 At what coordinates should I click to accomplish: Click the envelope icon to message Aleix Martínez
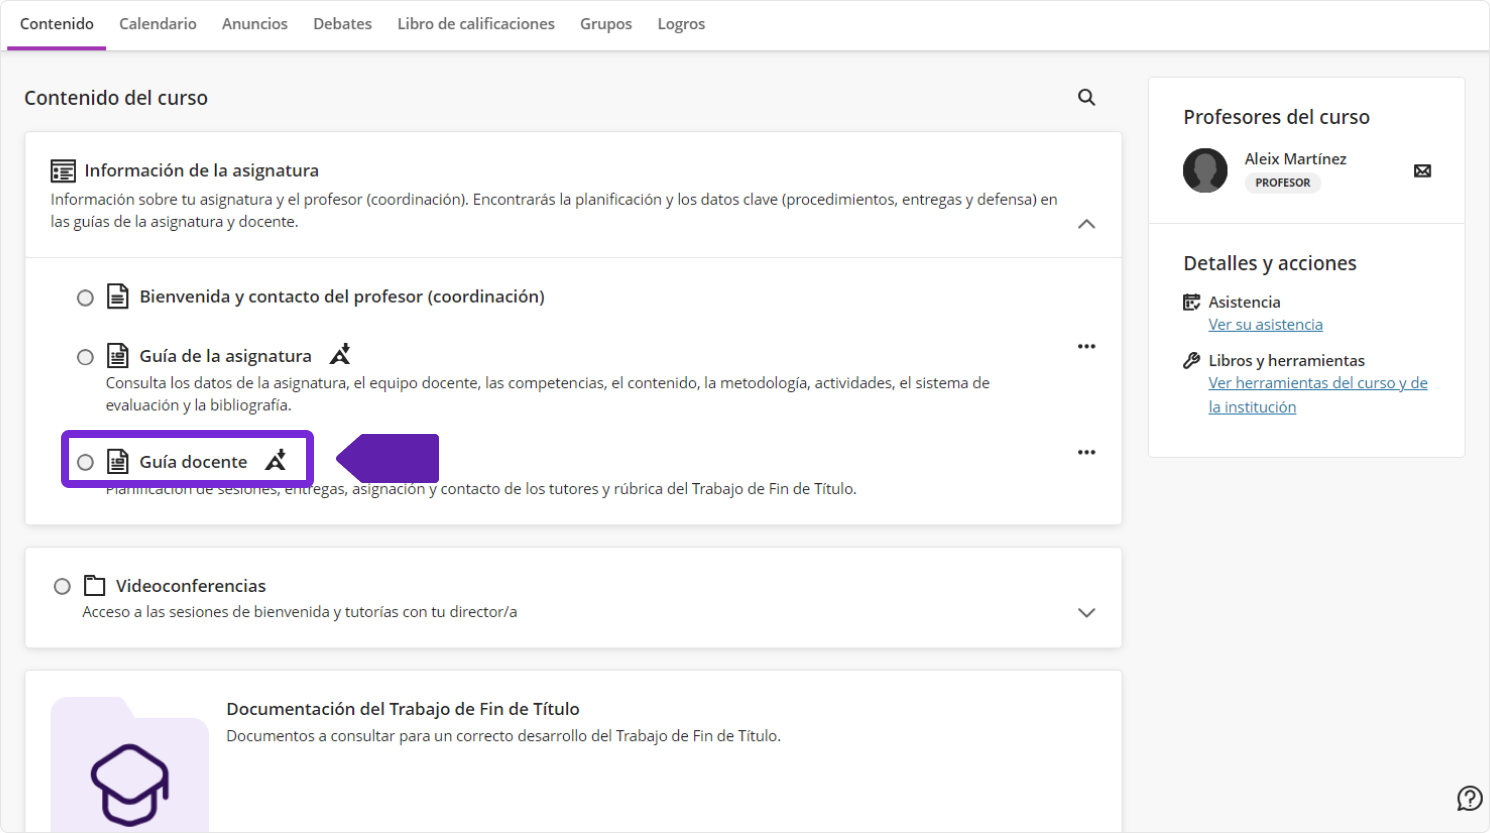coord(1422,171)
